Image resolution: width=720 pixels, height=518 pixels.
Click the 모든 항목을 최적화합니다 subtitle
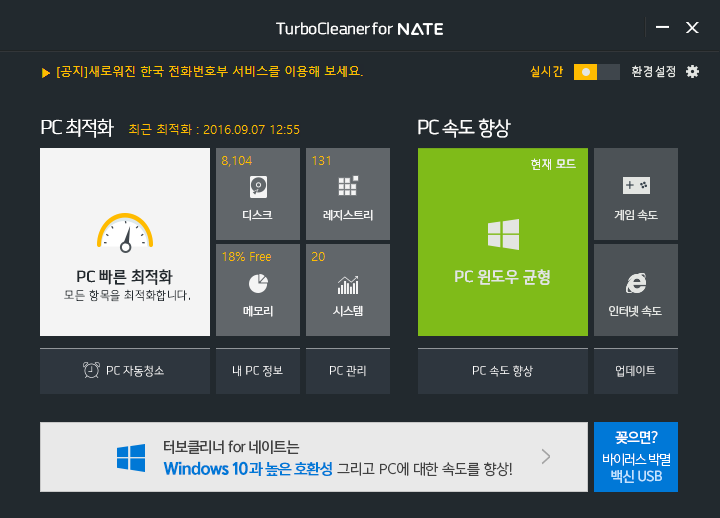127,295
